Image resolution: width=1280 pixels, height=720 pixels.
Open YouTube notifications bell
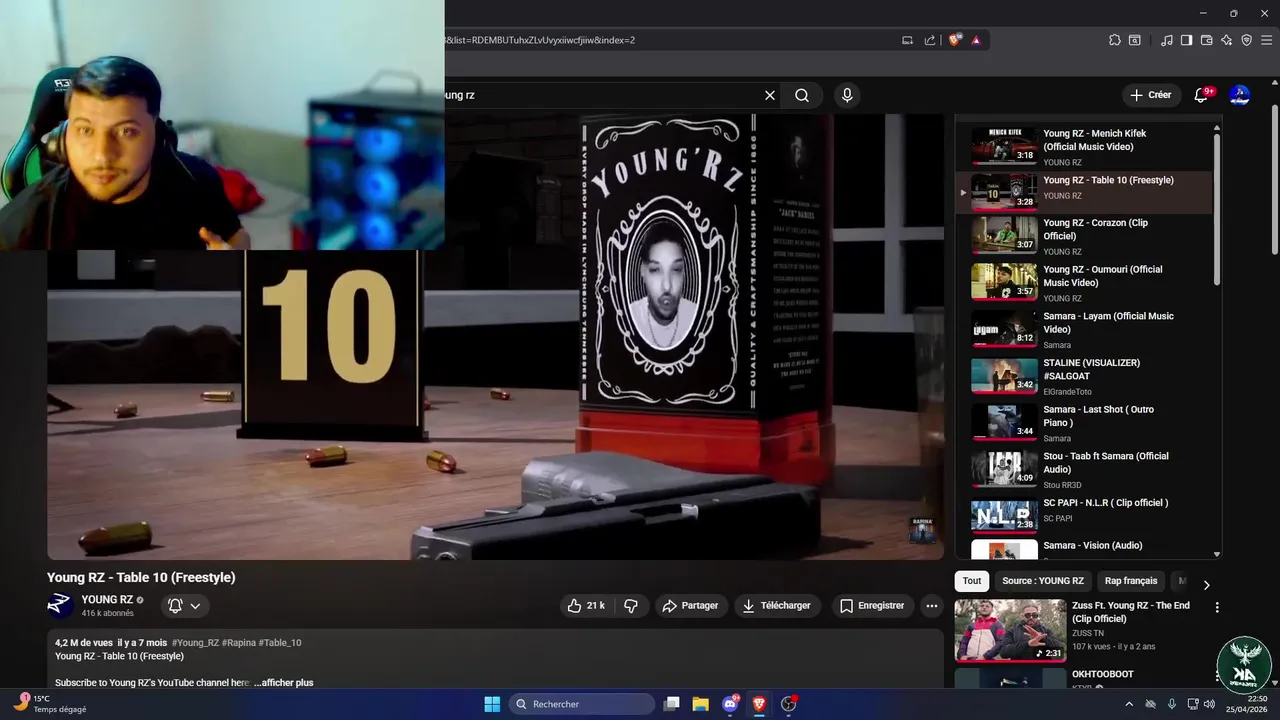tap(1202, 95)
